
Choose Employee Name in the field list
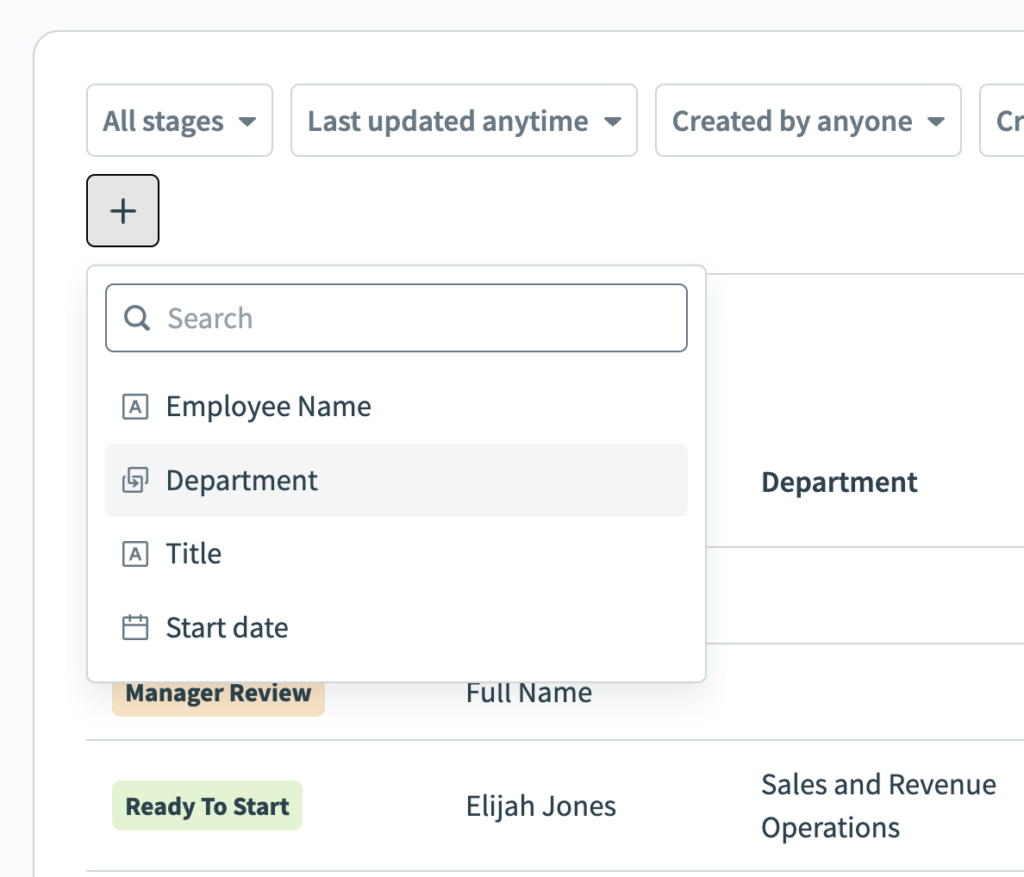click(268, 406)
